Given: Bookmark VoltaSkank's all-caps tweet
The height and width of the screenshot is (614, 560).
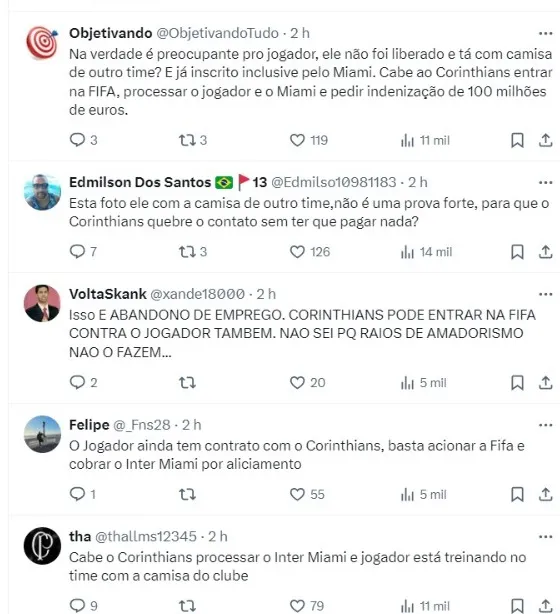Looking at the screenshot, I should pos(517,383).
